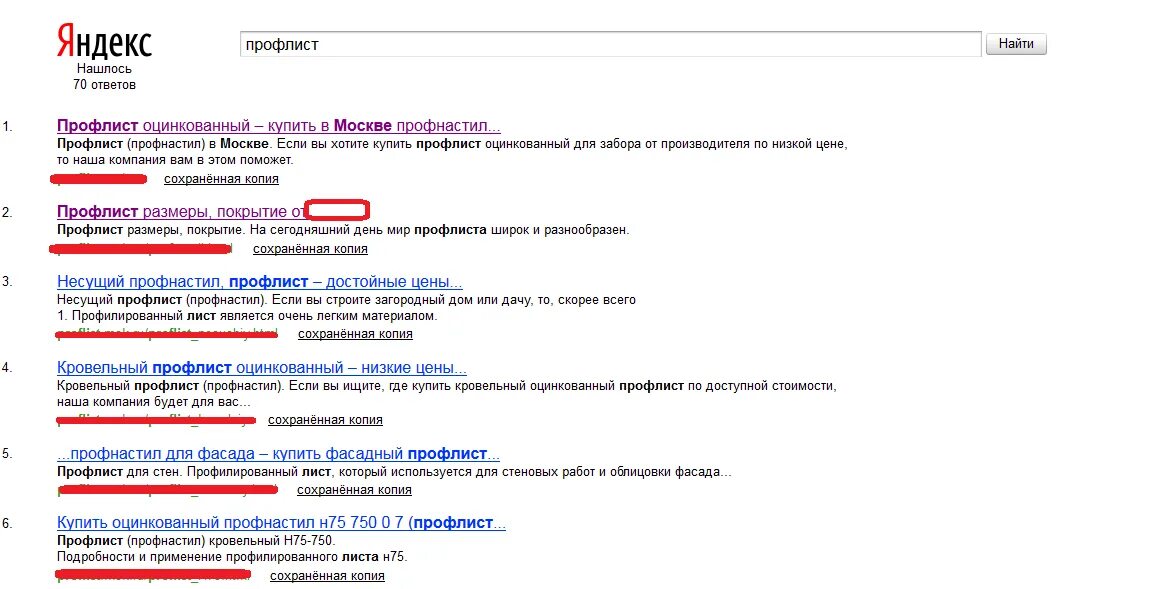Click the Яндекс logo
The image size is (1155, 589).
click(105, 43)
